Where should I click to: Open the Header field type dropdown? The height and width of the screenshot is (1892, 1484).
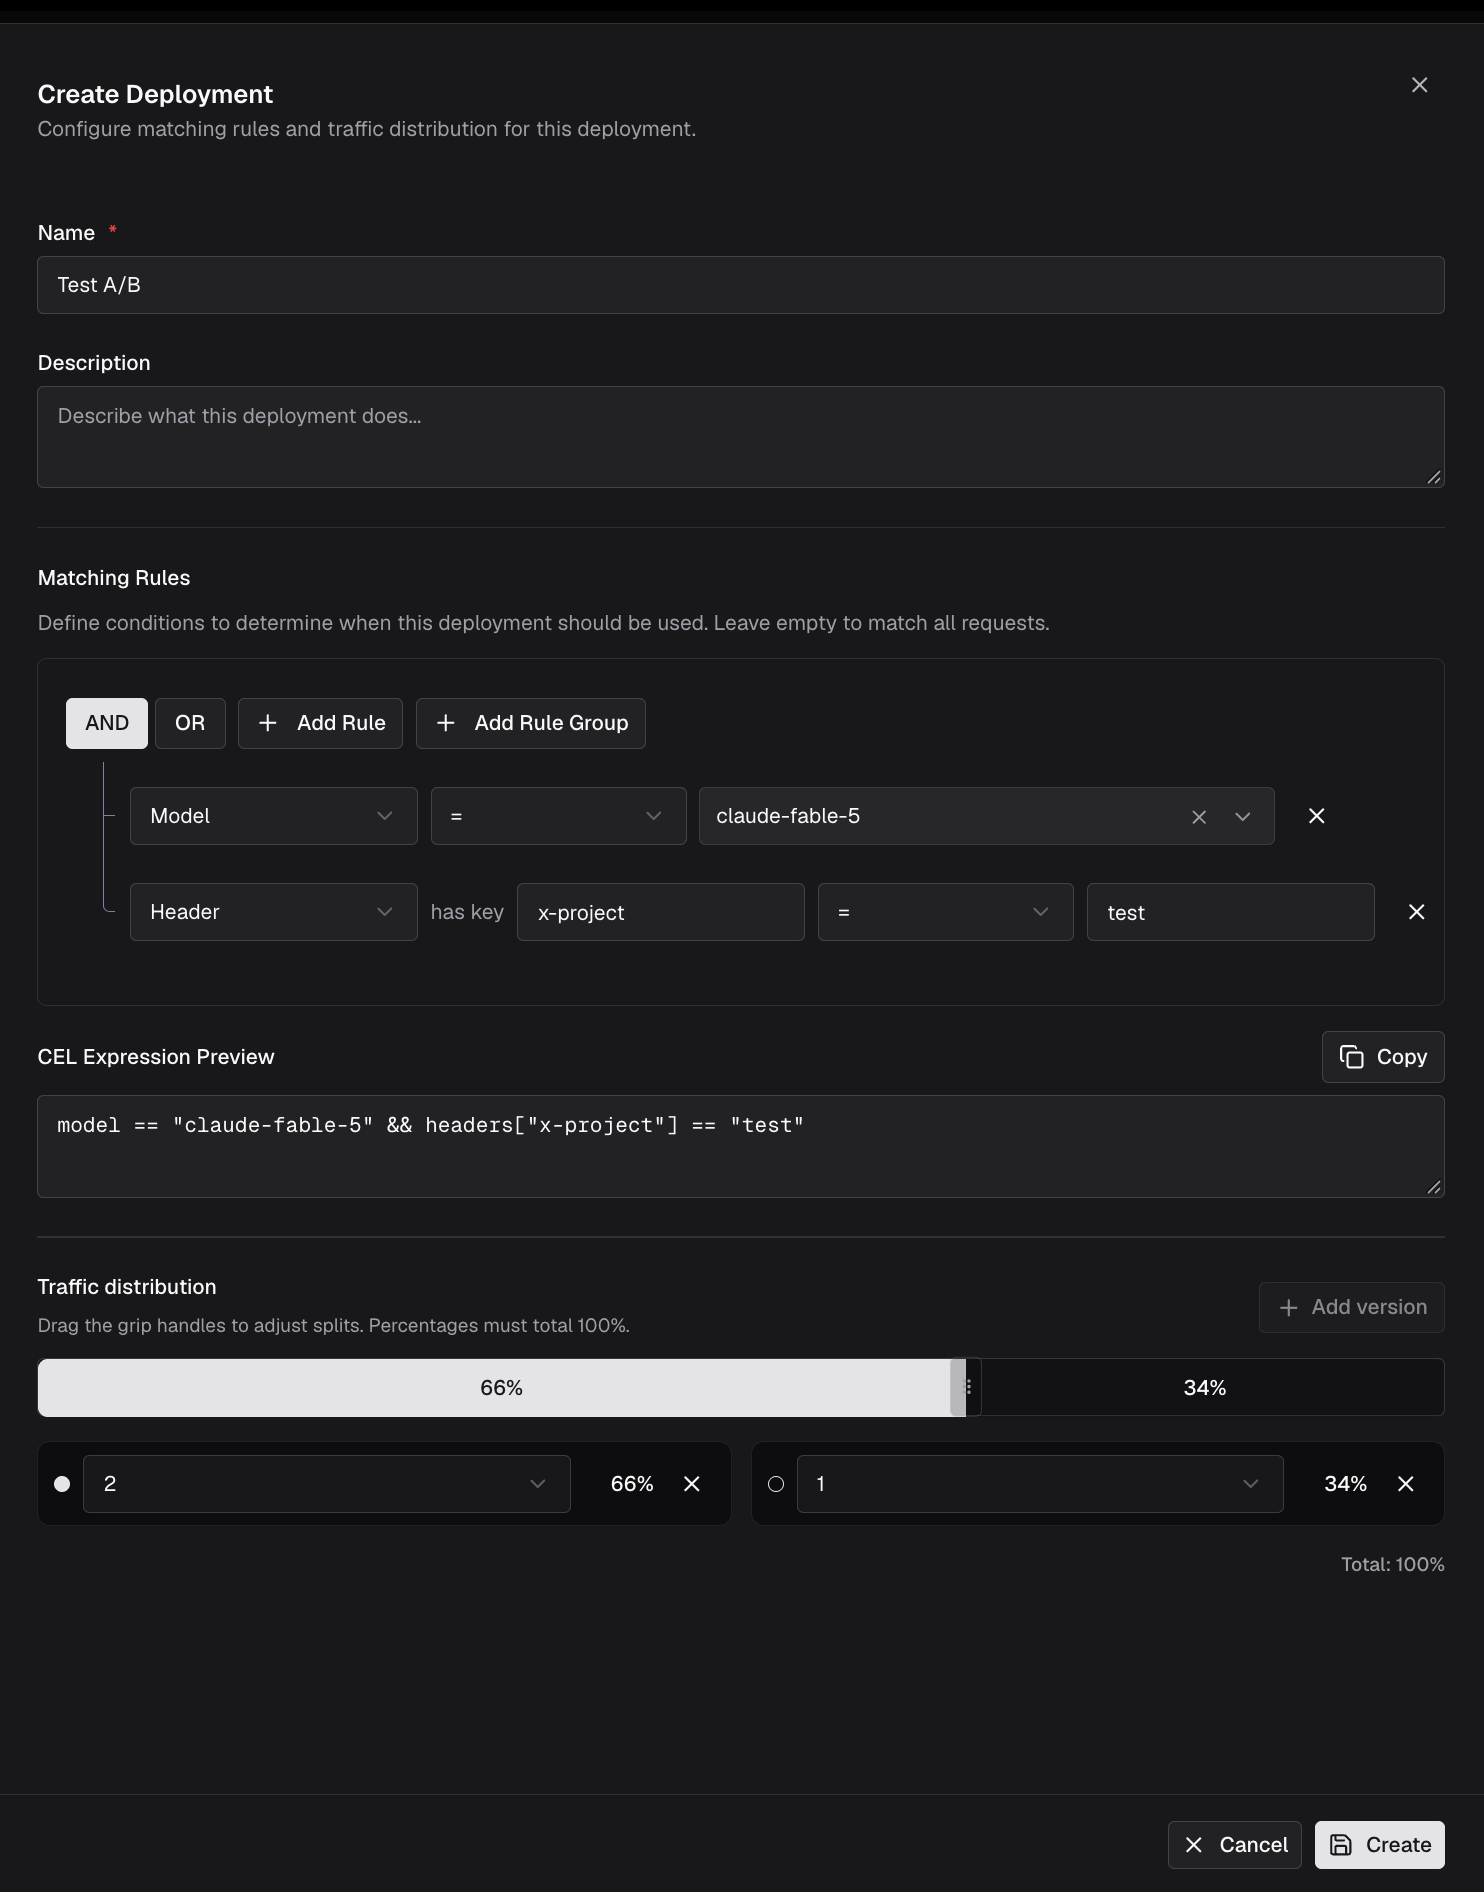click(274, 912)
